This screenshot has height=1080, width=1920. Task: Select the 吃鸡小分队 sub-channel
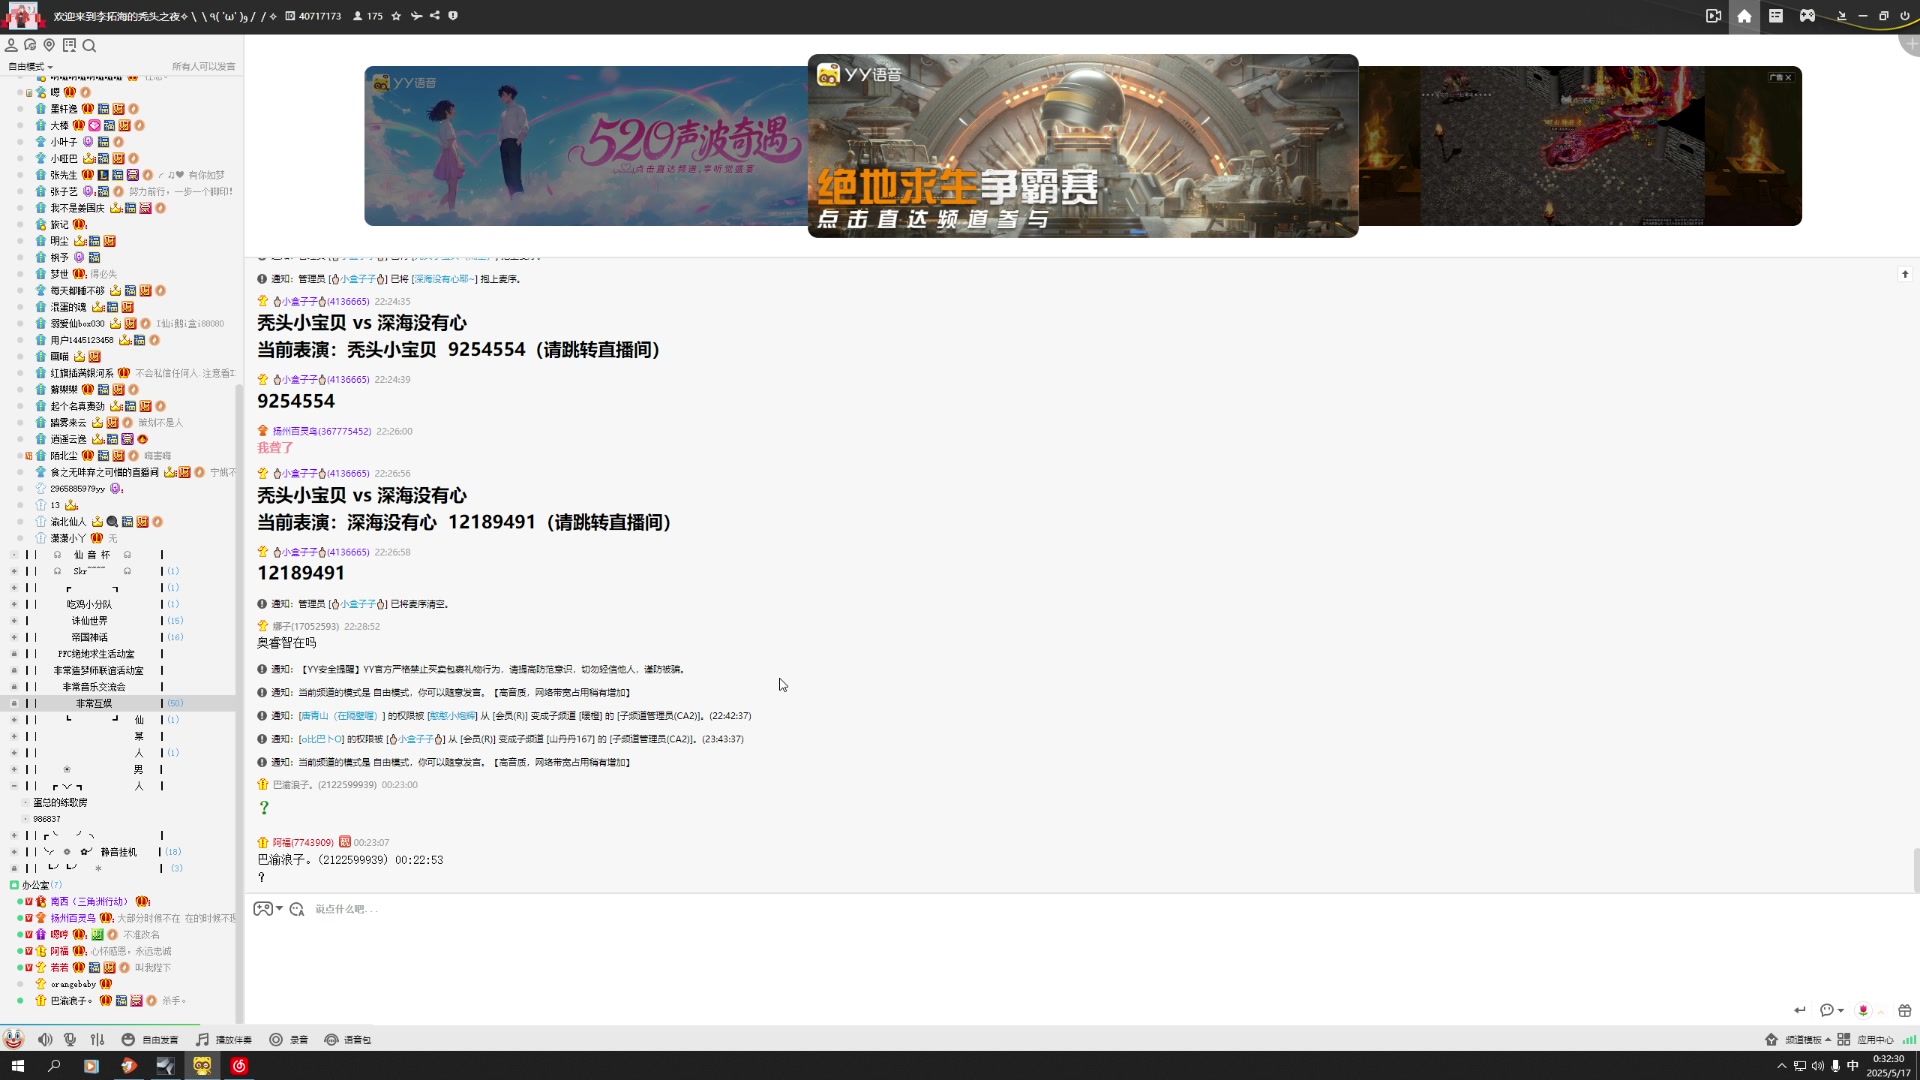click(90, 605)
